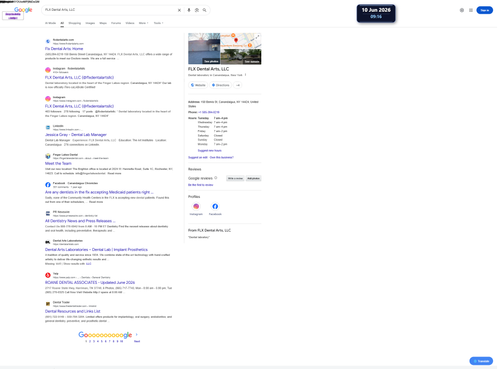The image size is (500, 369).
Task: Open the 'Meet the Team' result
Action: (x=58, y=163)
